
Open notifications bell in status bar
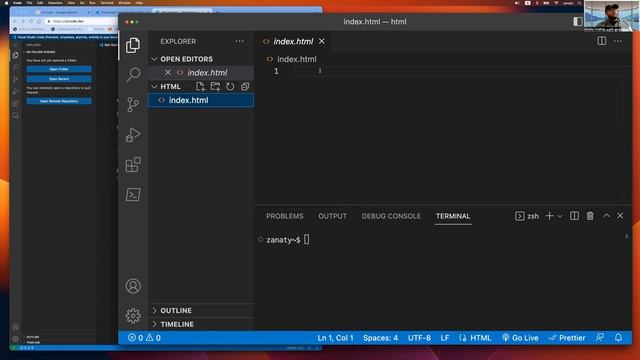(618, 338)
